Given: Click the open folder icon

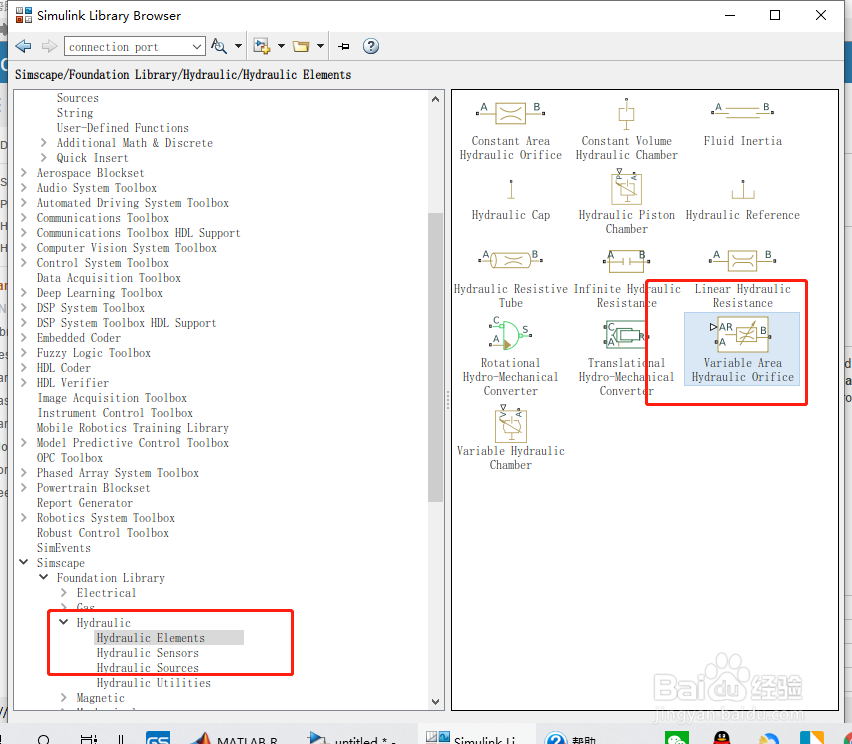Looking at the screenshot, I should pyautogui.click(x=300, y=46).
